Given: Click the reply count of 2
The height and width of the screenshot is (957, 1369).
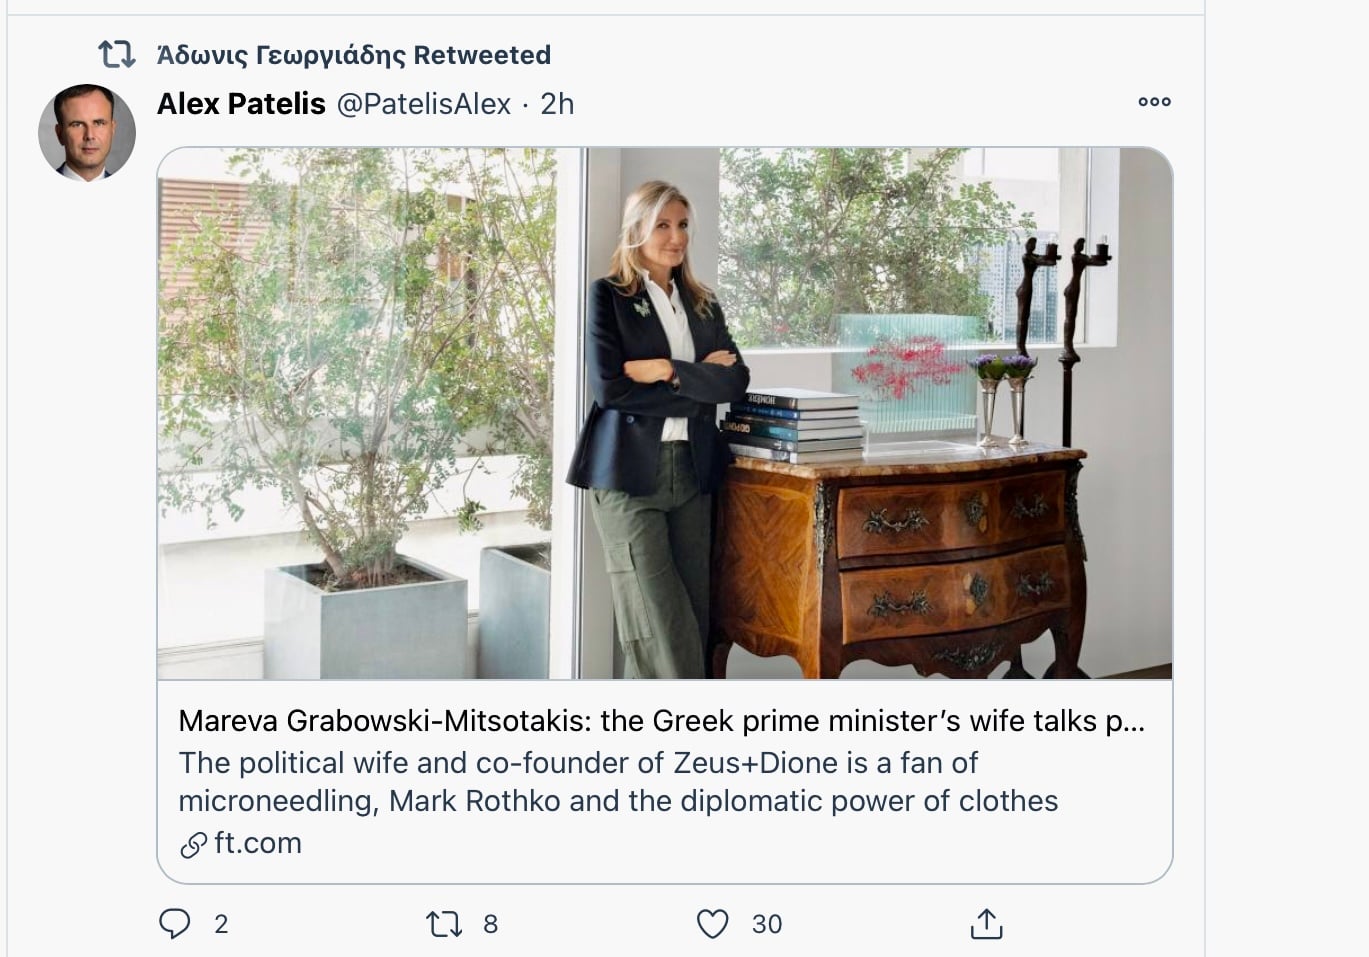Looking at the screenshot, I should point(221,924).
